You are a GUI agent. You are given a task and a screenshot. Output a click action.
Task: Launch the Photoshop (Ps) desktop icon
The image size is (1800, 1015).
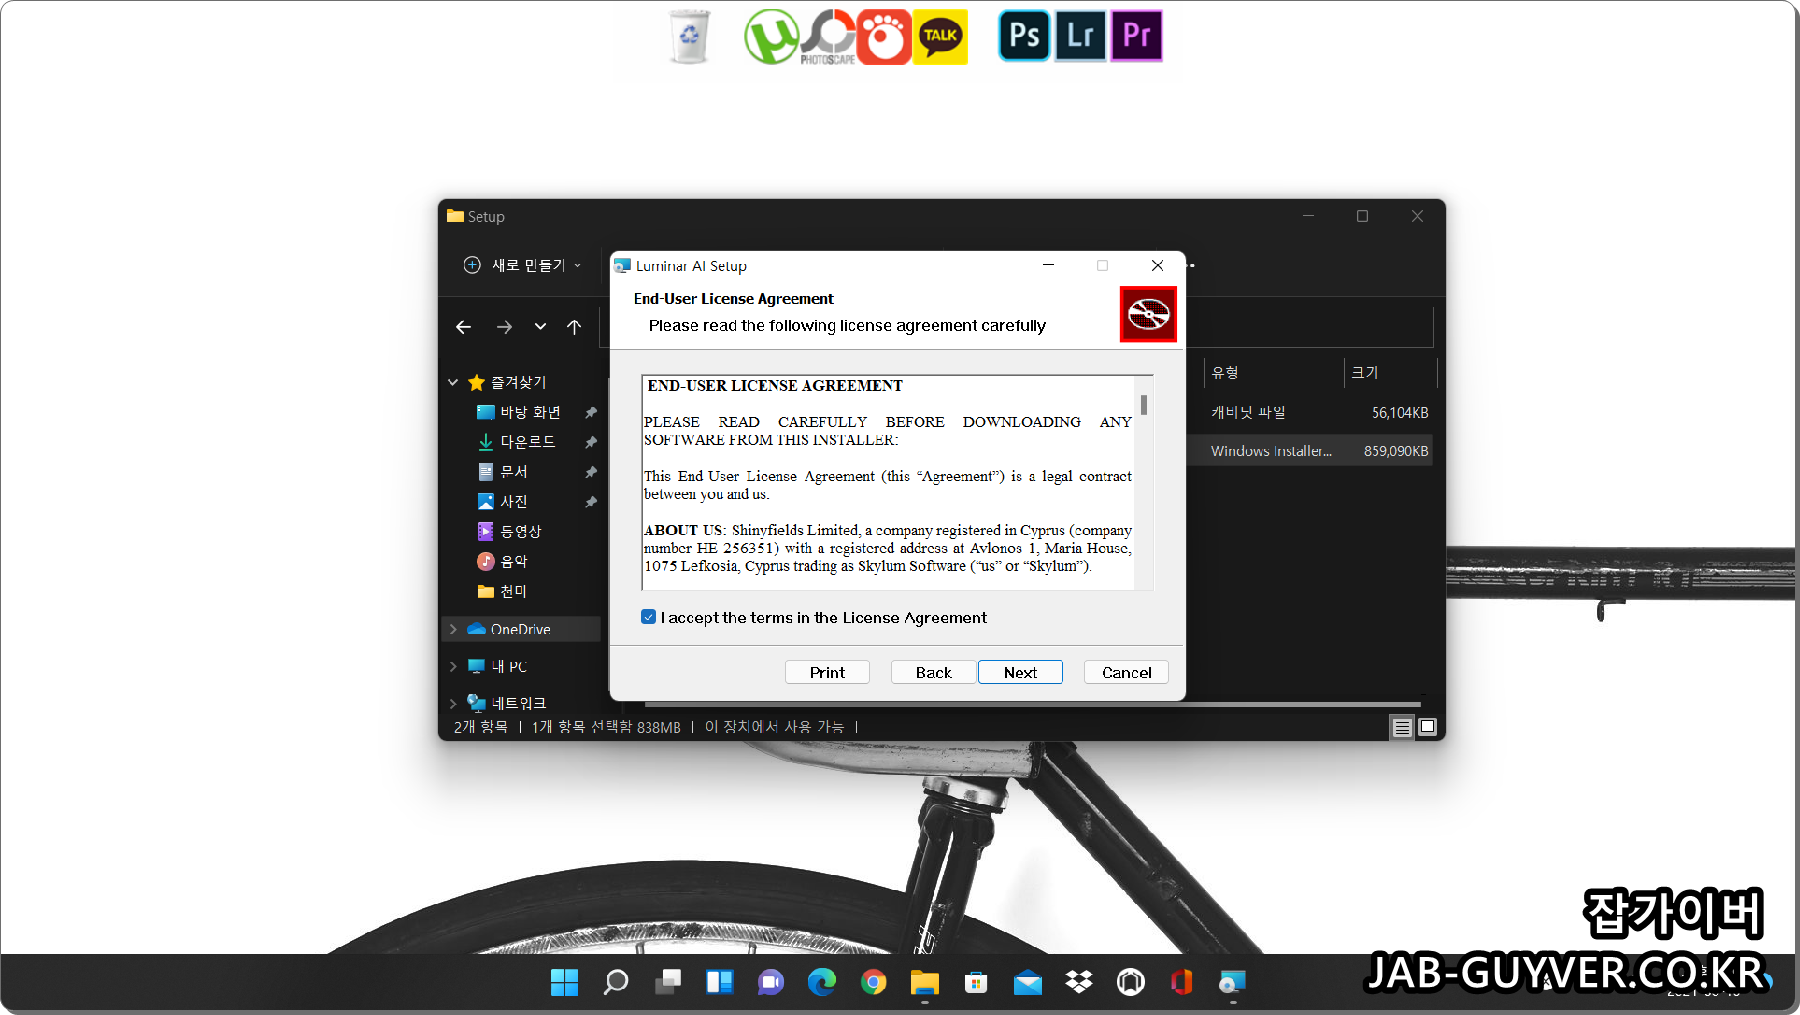pyautogui.click(x=1024, y=36)
